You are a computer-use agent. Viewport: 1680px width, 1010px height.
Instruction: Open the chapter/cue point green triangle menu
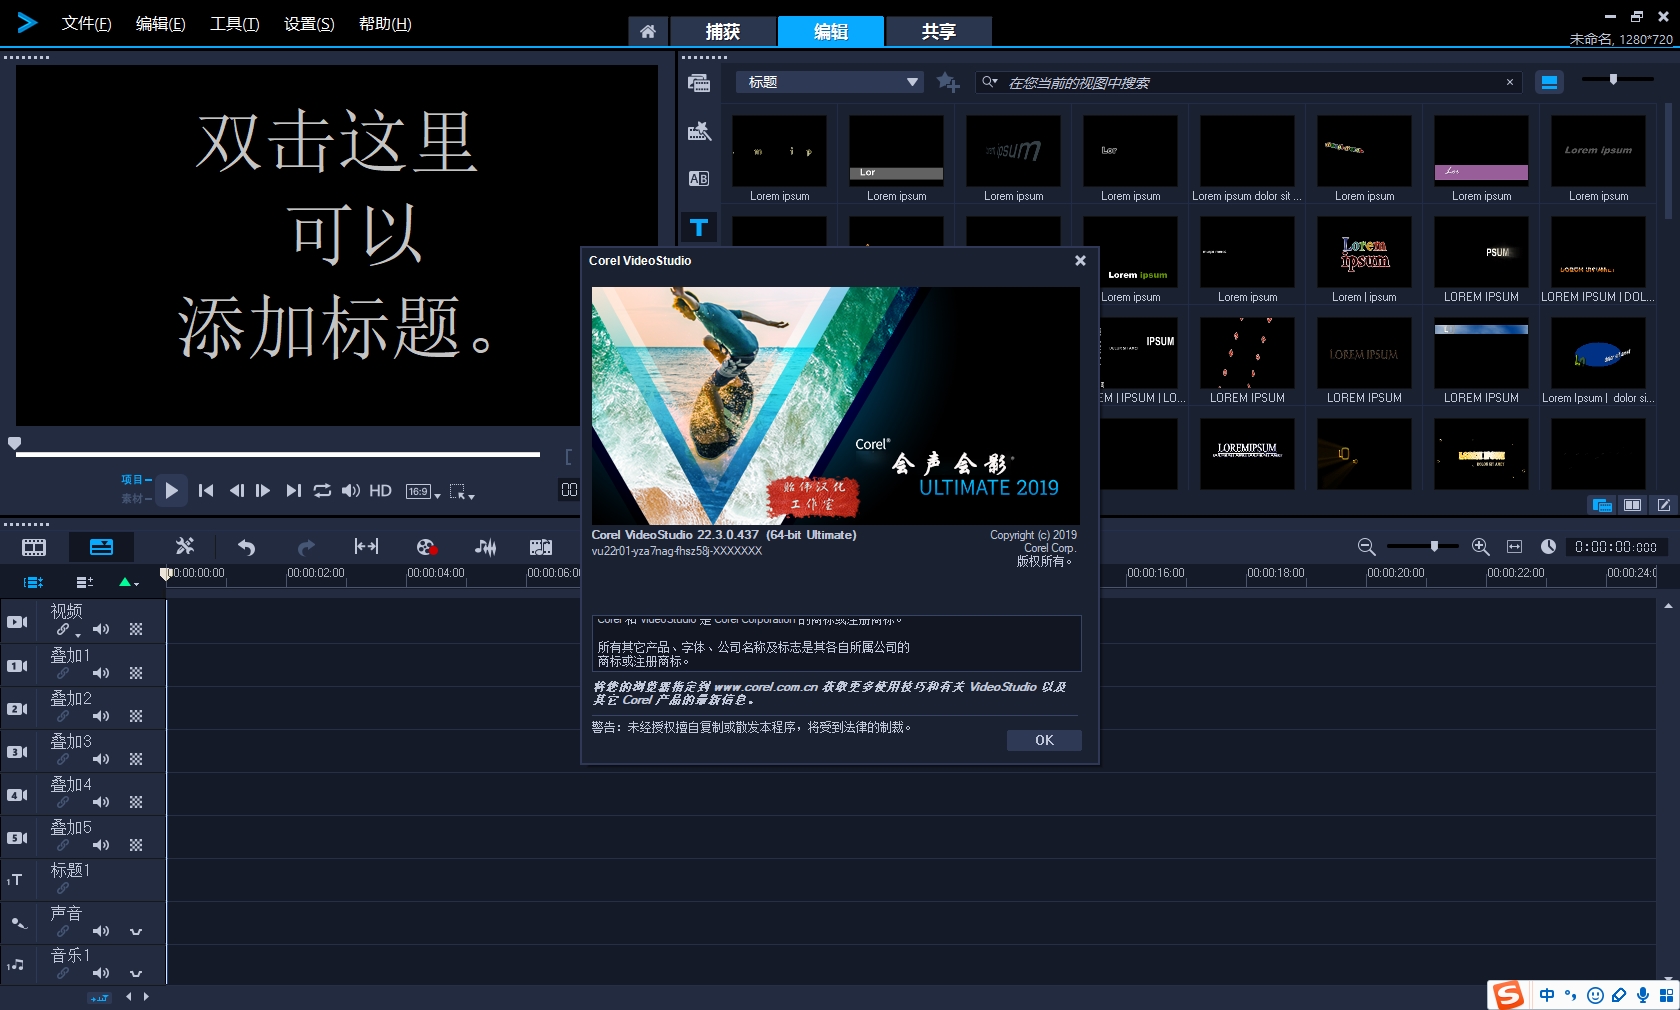pos(128,582)
